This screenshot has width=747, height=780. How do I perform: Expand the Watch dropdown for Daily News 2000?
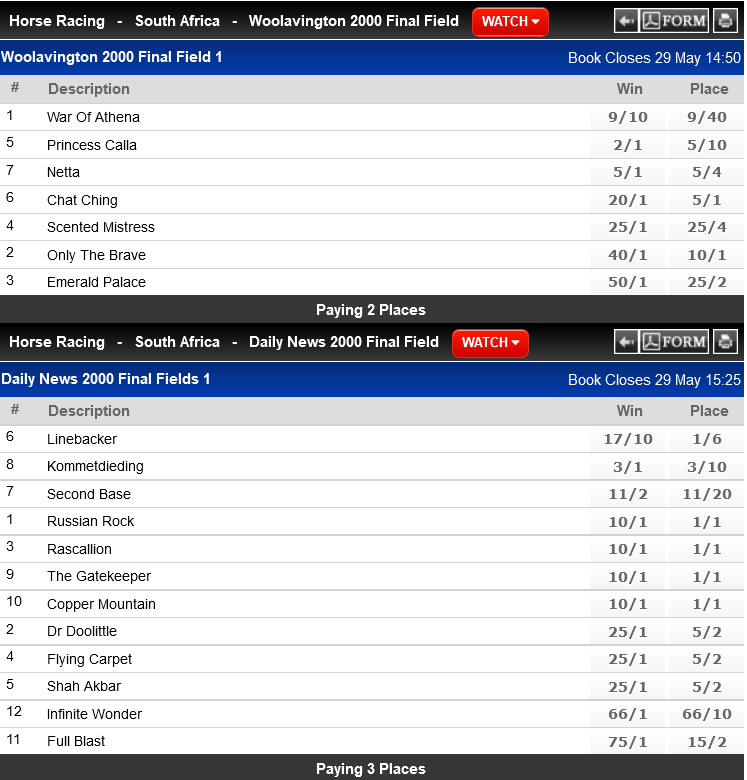click(x=490, y=343)
